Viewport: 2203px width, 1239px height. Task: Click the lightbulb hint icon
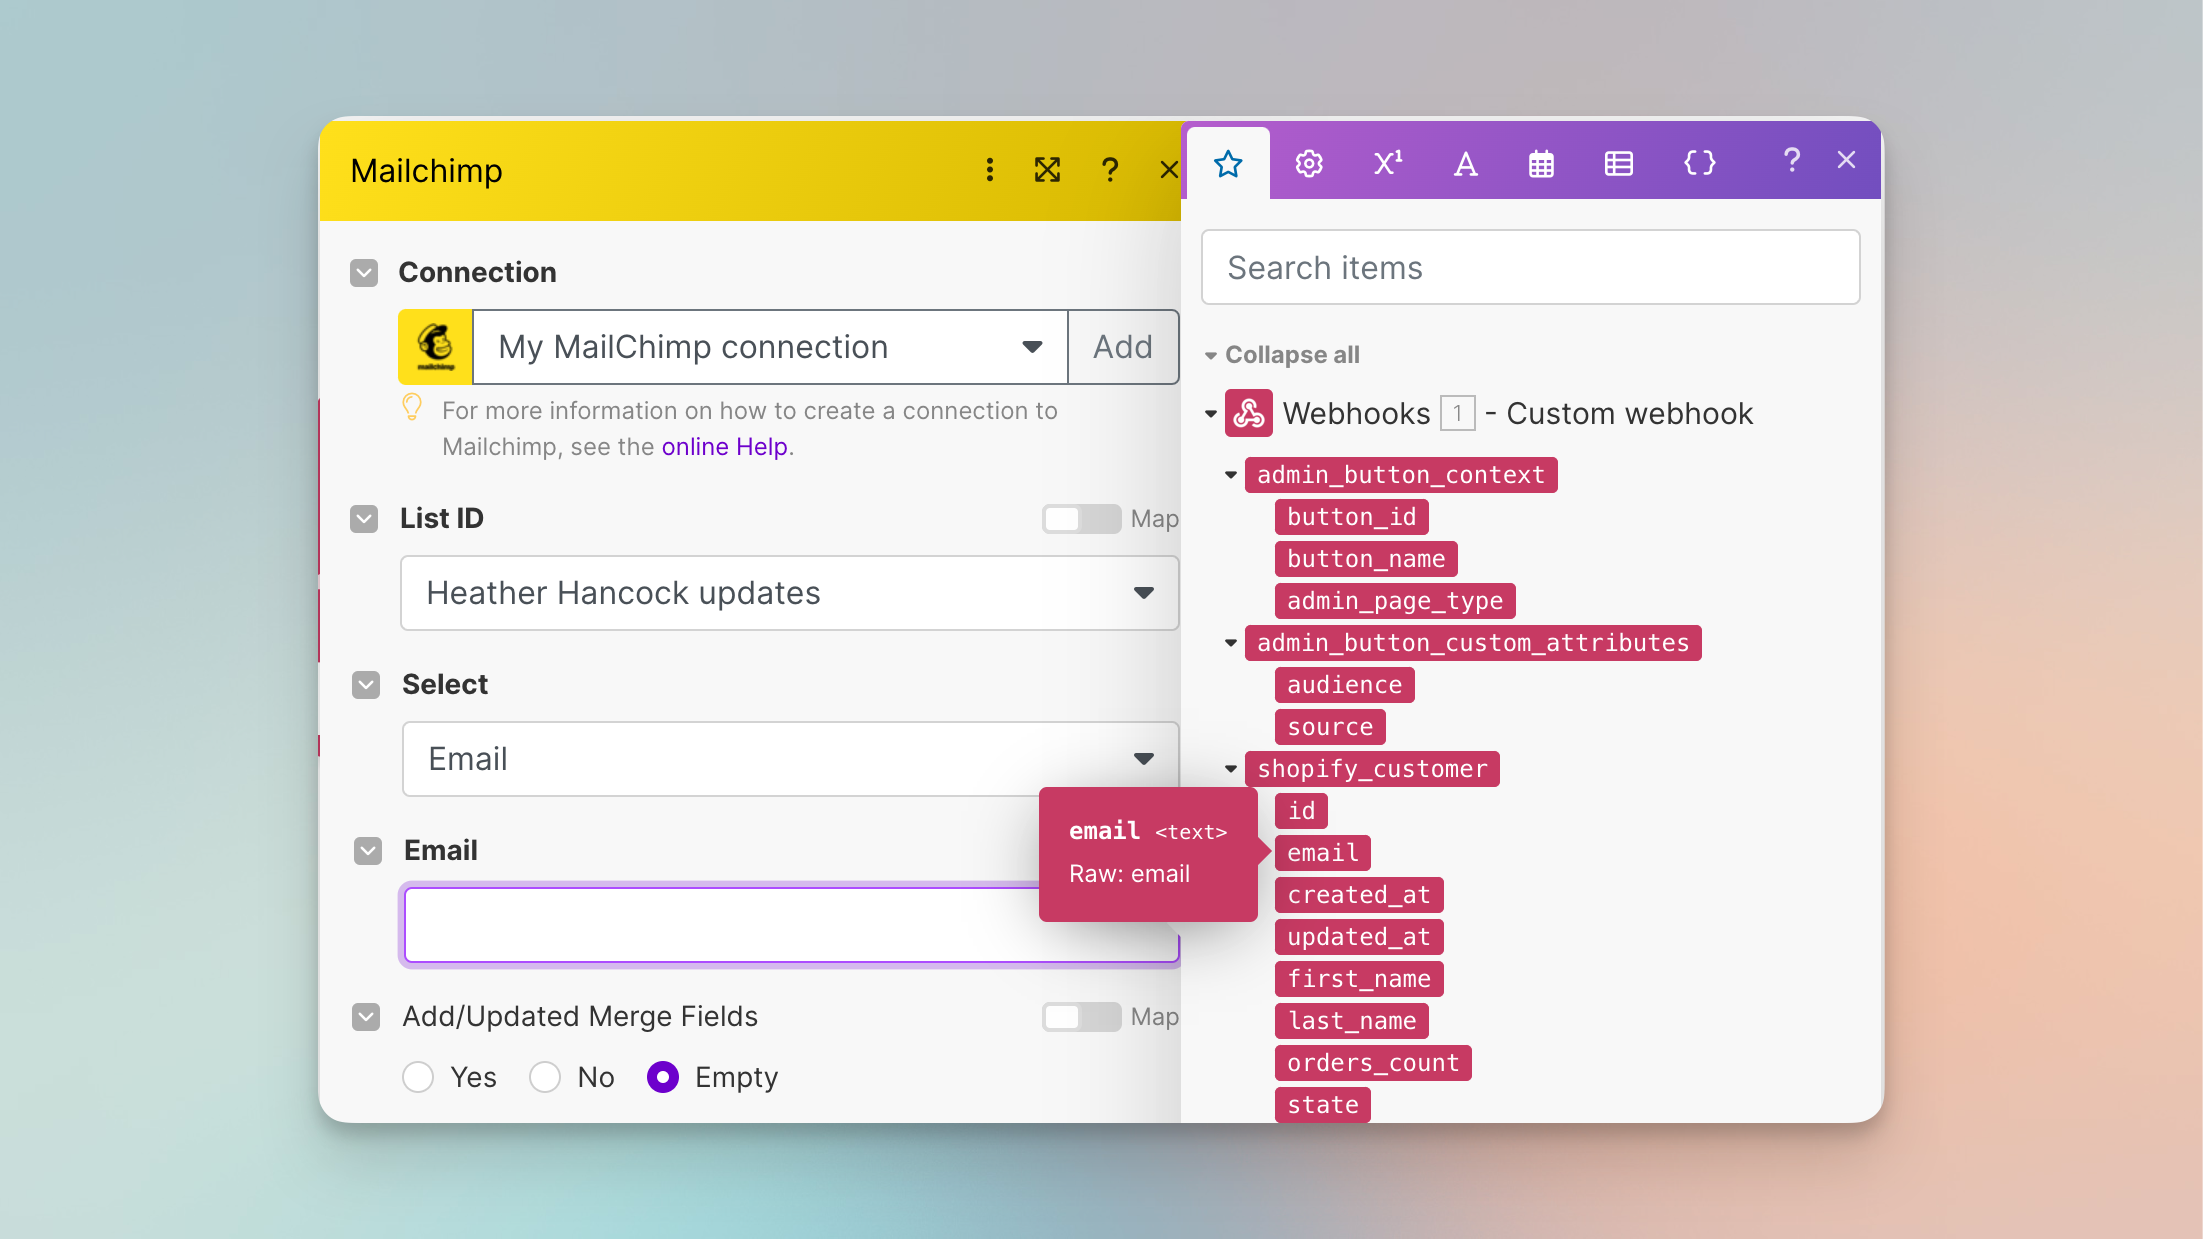(x=412, y=407)
